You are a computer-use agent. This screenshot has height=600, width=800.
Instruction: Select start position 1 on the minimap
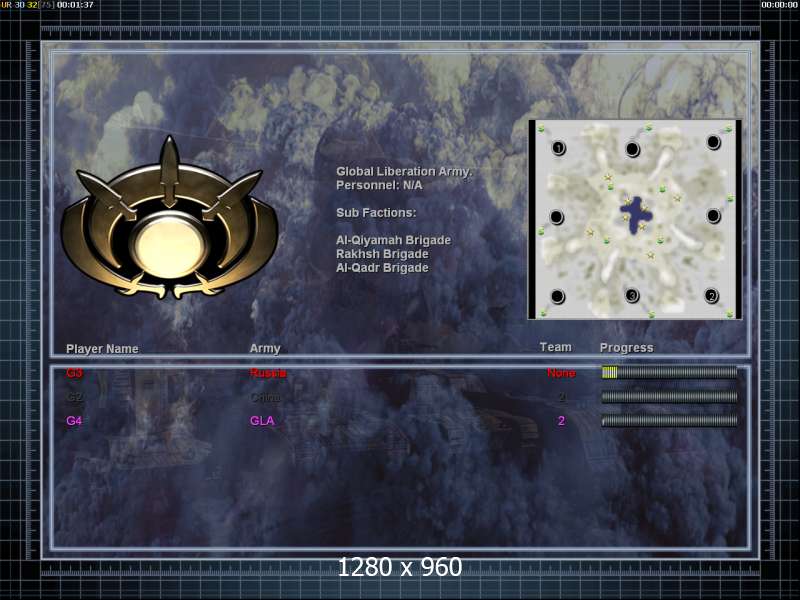(559, 148)
